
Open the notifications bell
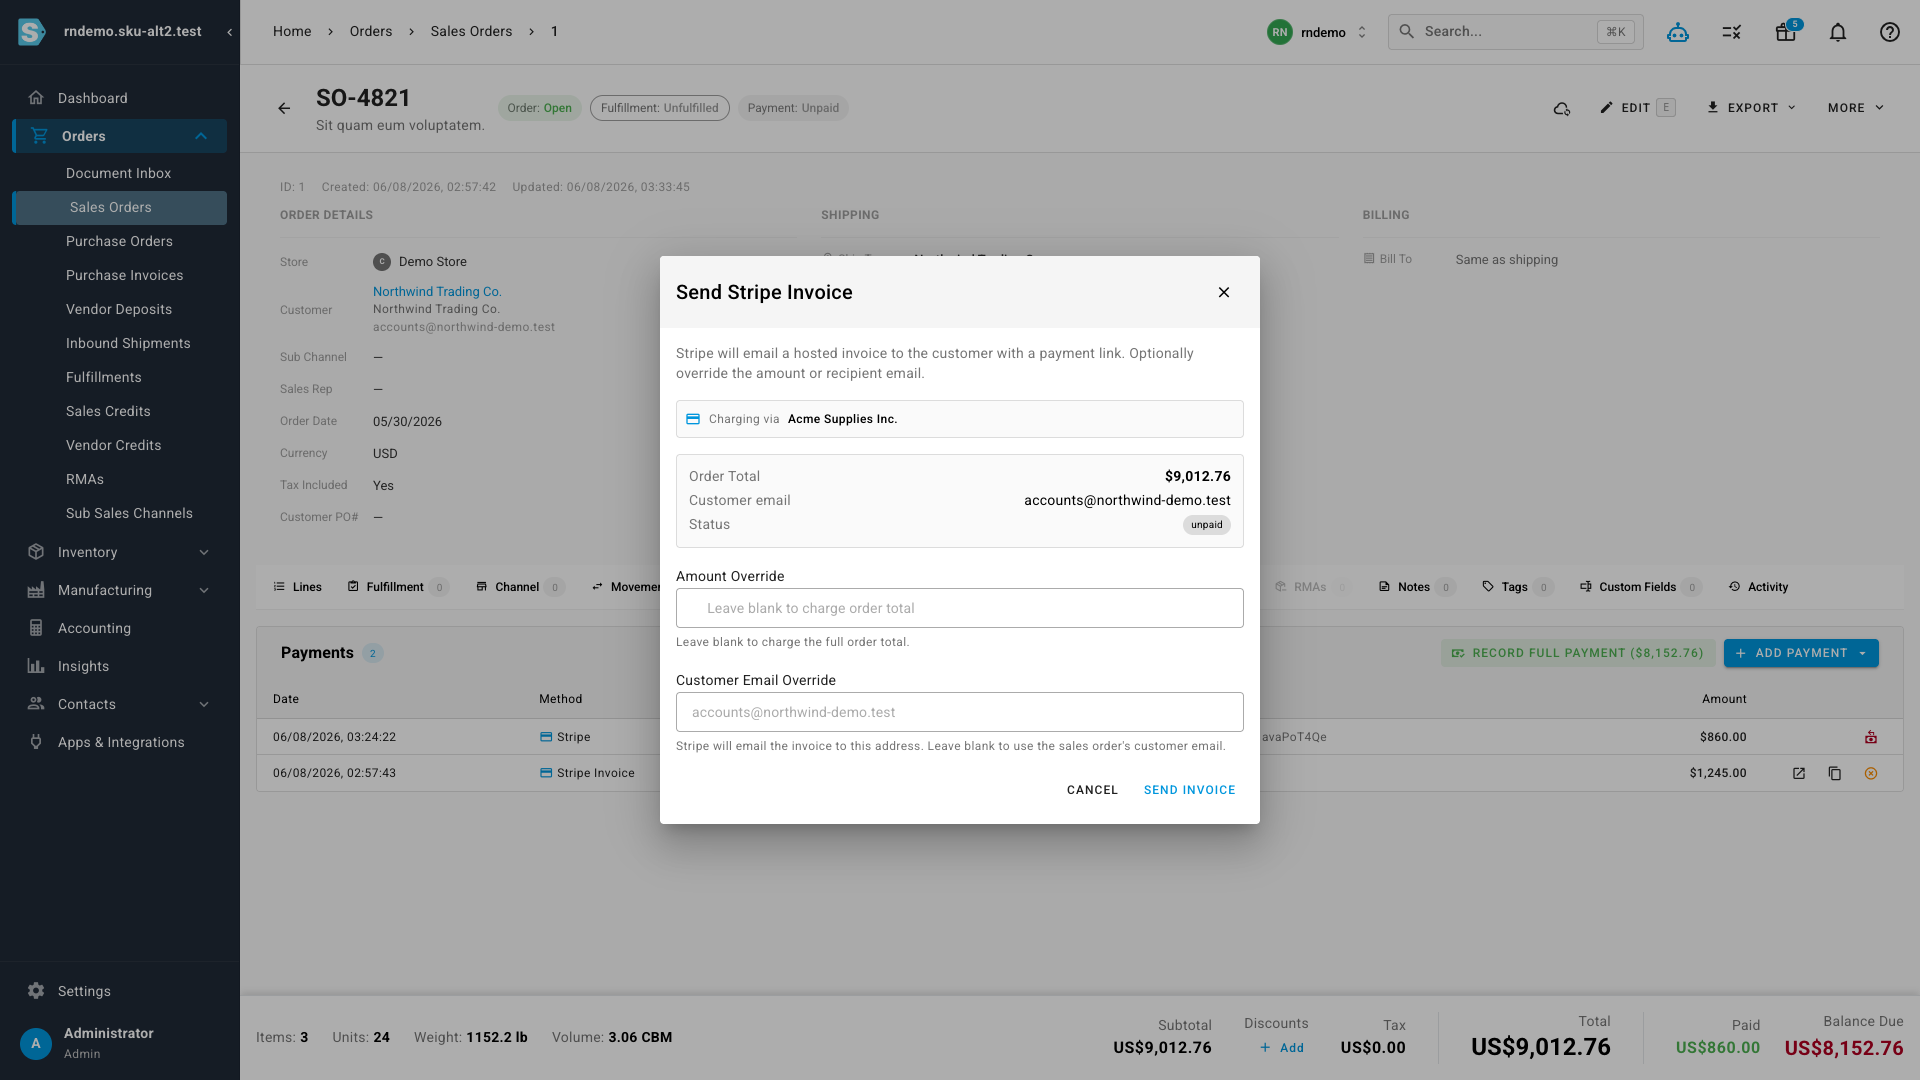click(1837, 32)
